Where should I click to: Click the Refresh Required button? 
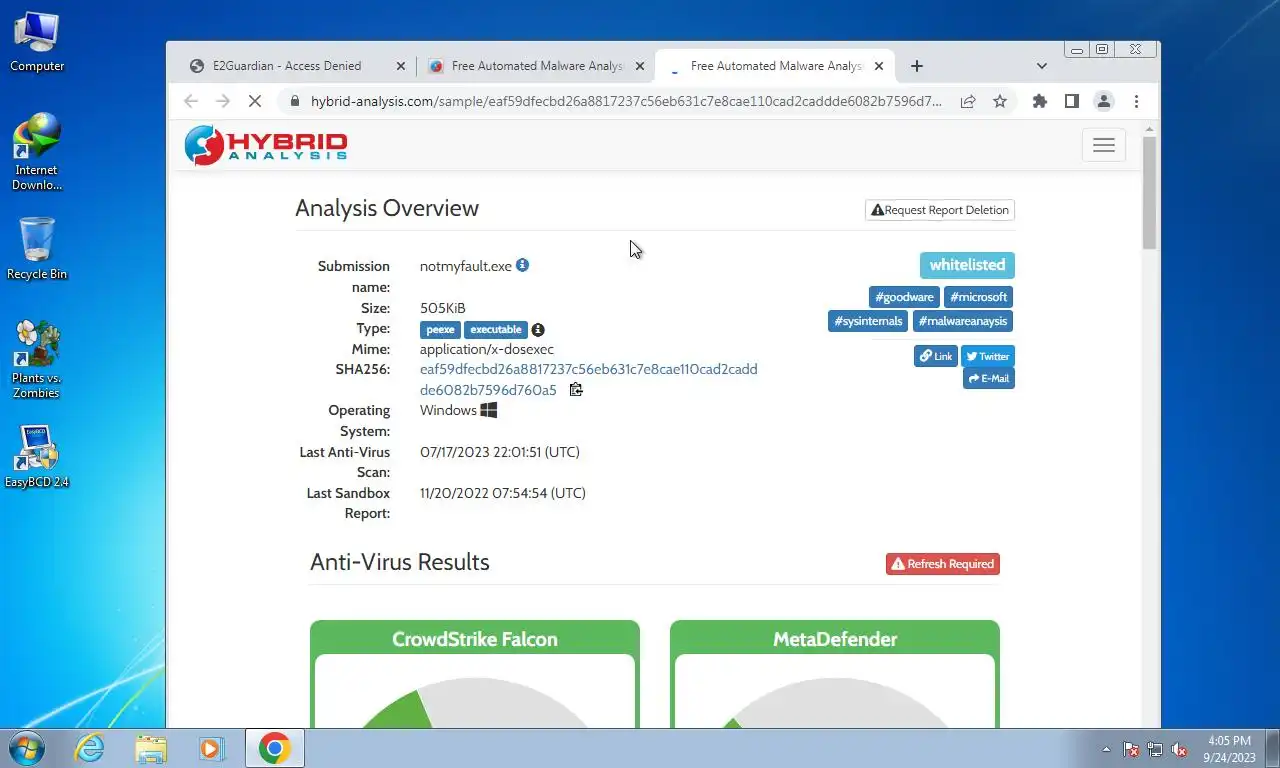943,564
